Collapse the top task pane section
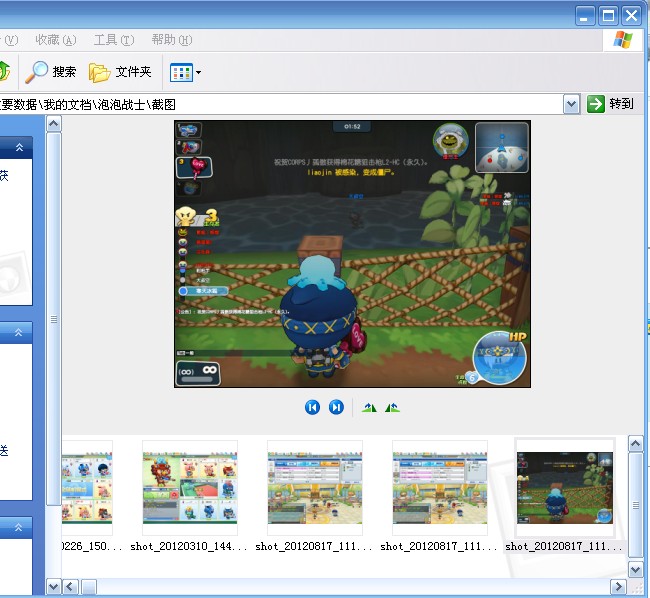Screen dimensions: 650x598 pos(19,147)
